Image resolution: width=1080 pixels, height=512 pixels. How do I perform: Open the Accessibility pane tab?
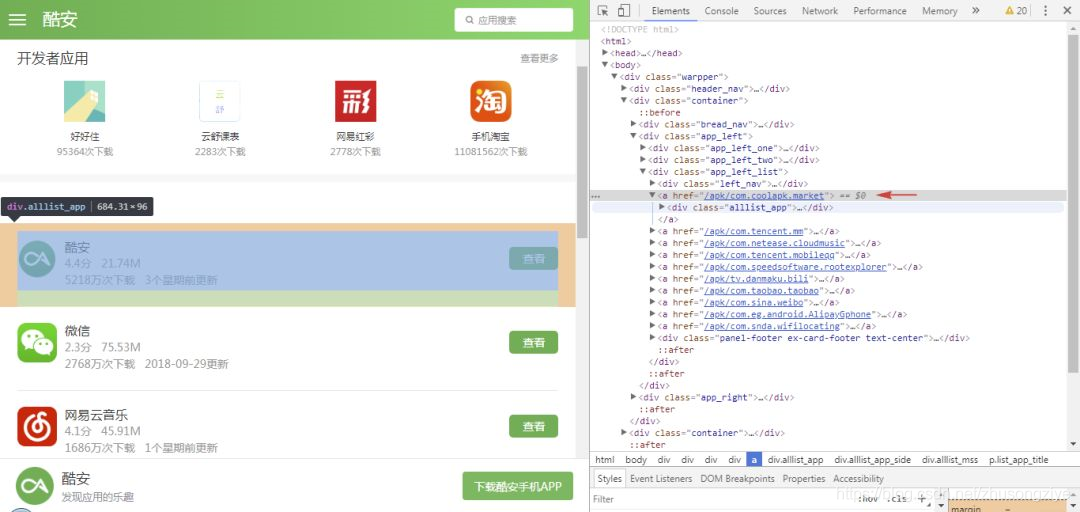(x=858, y=478)
